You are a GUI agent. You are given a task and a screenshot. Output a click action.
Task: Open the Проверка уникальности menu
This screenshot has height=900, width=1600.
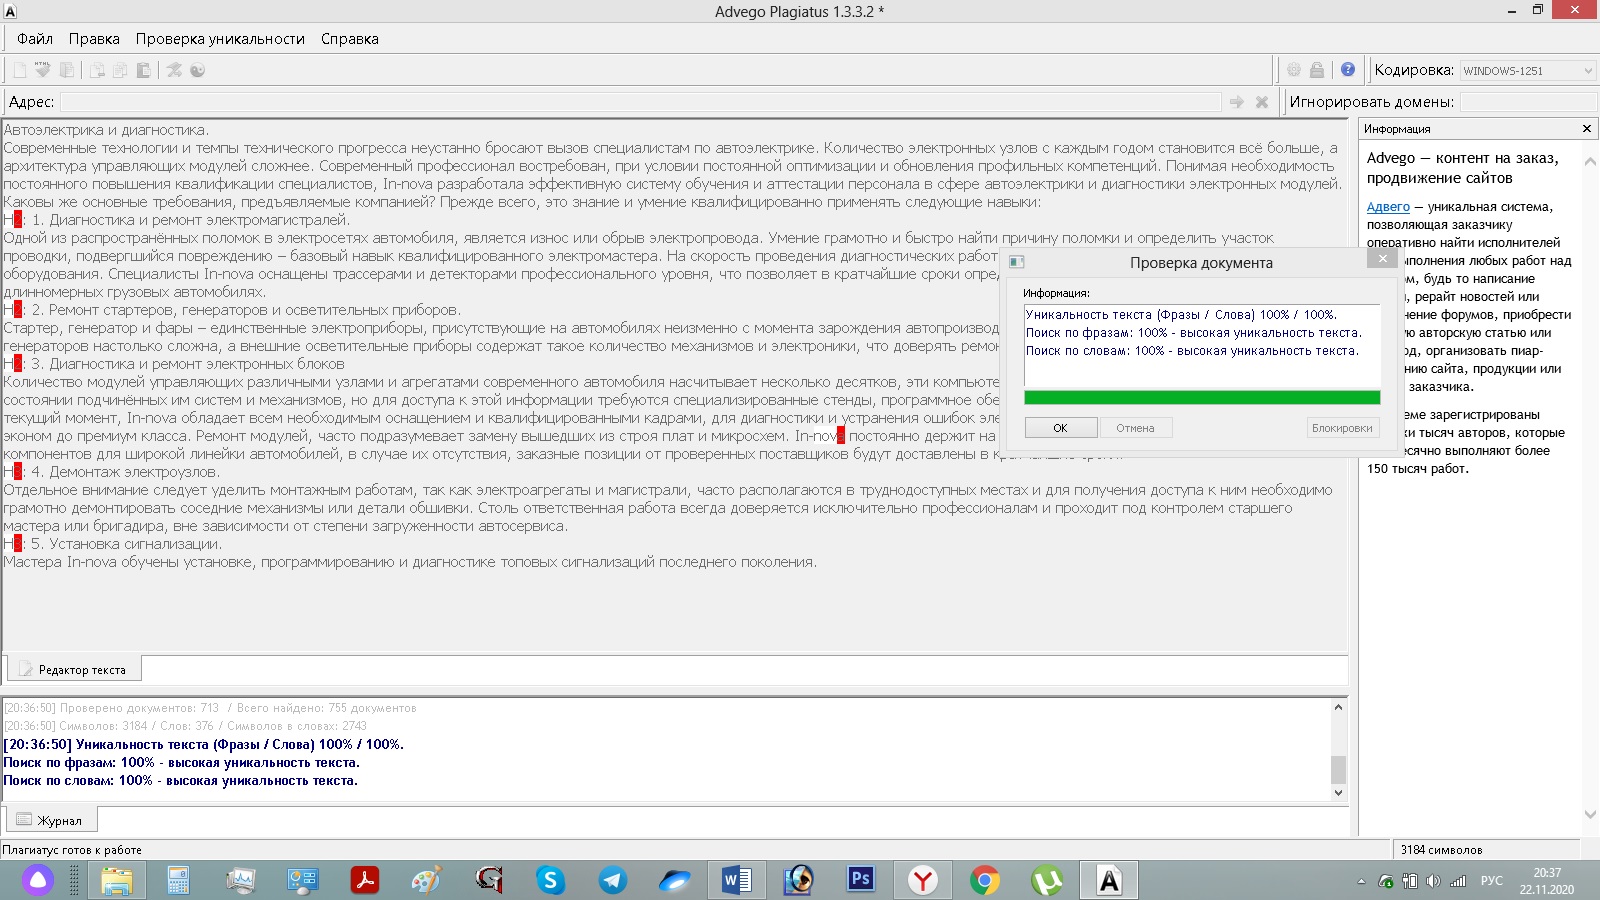(220, 39)
